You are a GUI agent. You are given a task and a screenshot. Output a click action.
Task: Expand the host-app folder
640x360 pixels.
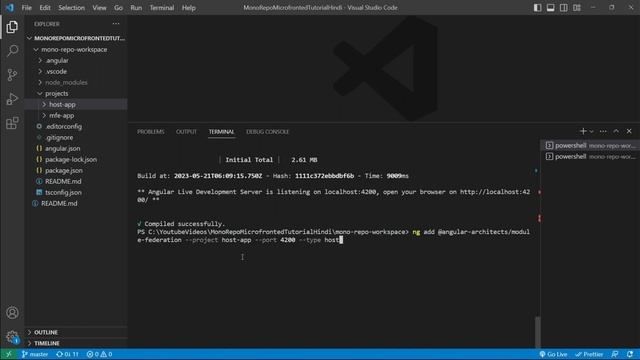pyautogui.click(x=76, y=104)
